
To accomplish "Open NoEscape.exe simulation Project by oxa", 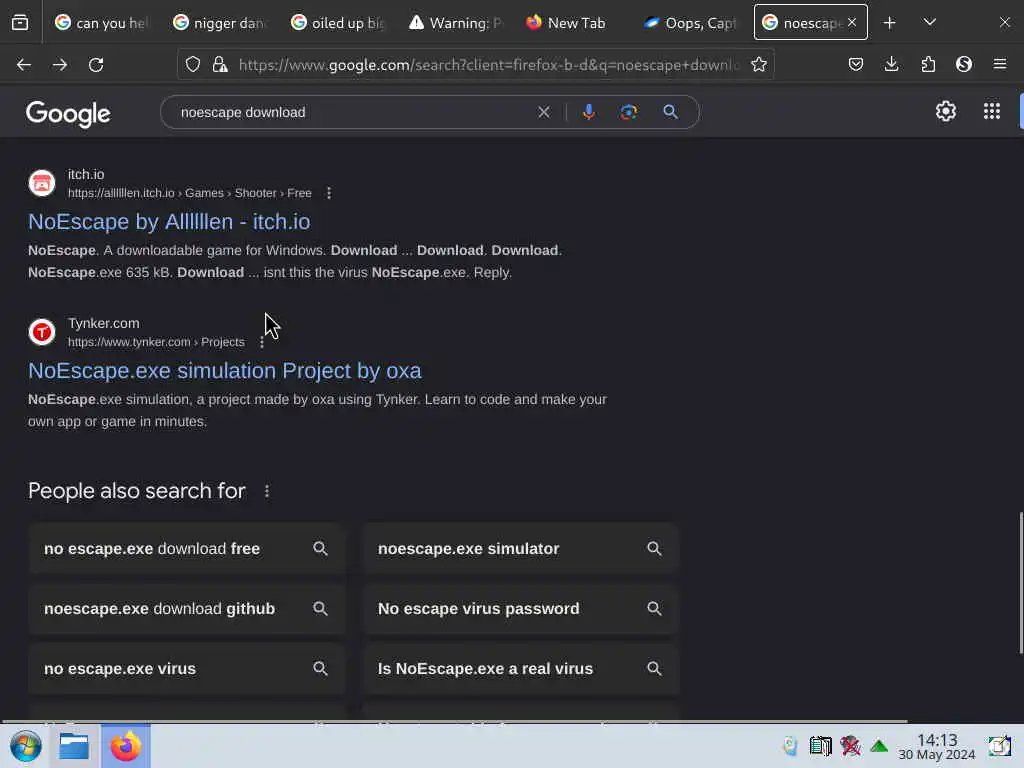I will click(x=225, y=371).
